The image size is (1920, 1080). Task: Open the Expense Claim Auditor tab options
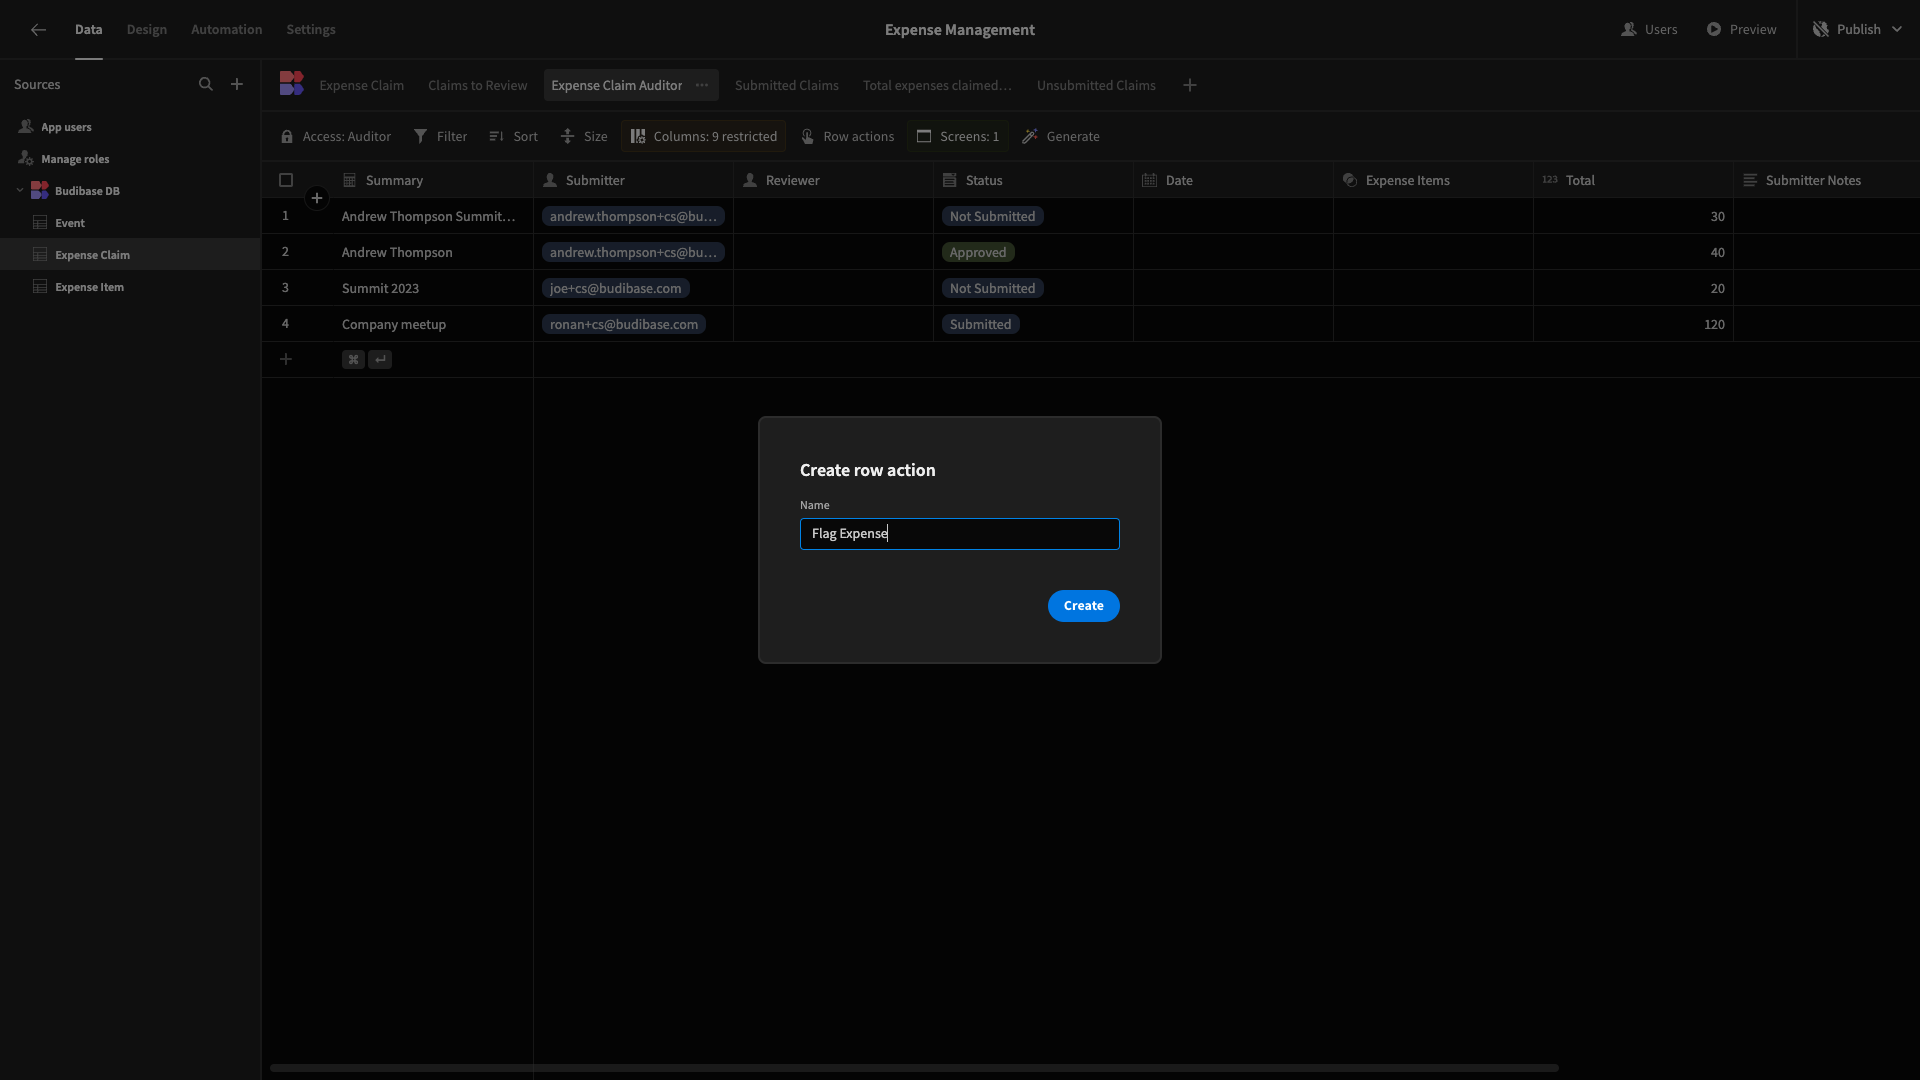click(x=702, y=86)
